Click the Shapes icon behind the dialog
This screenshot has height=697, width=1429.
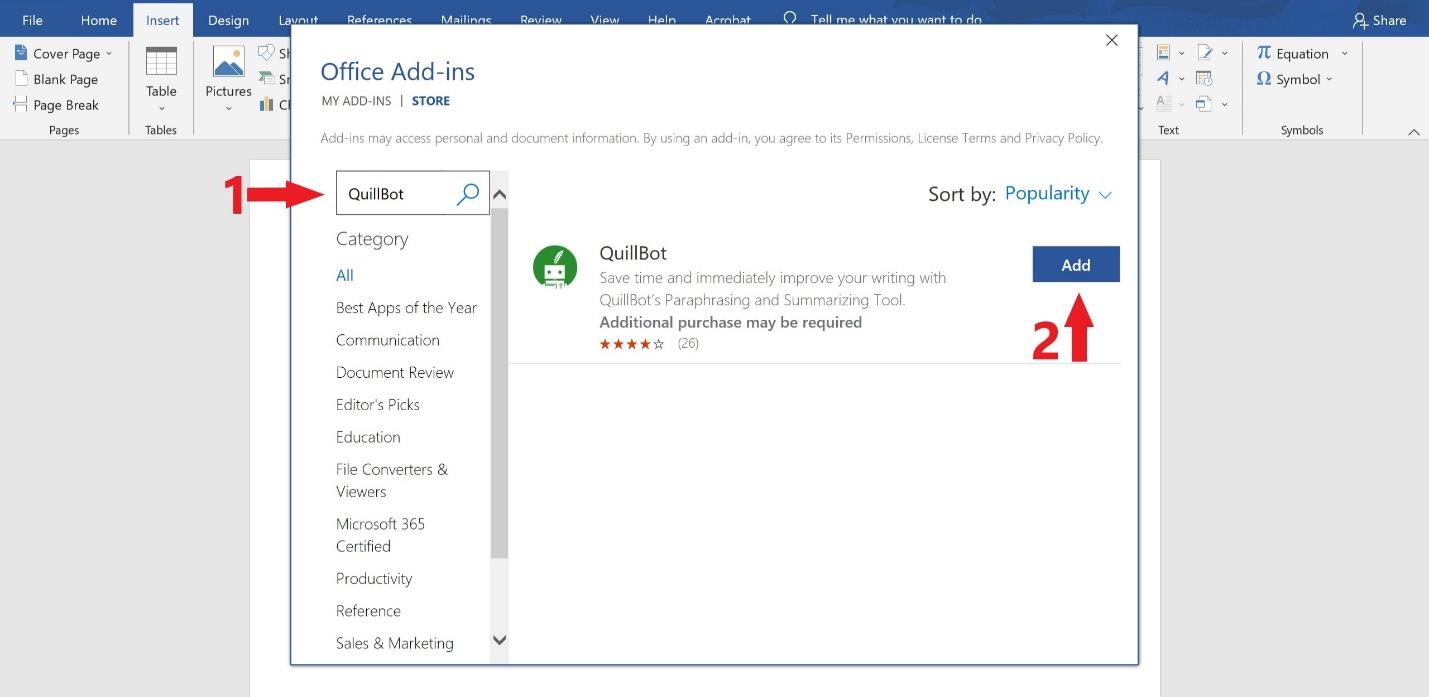pyautogui.click(x=266, y=53)
